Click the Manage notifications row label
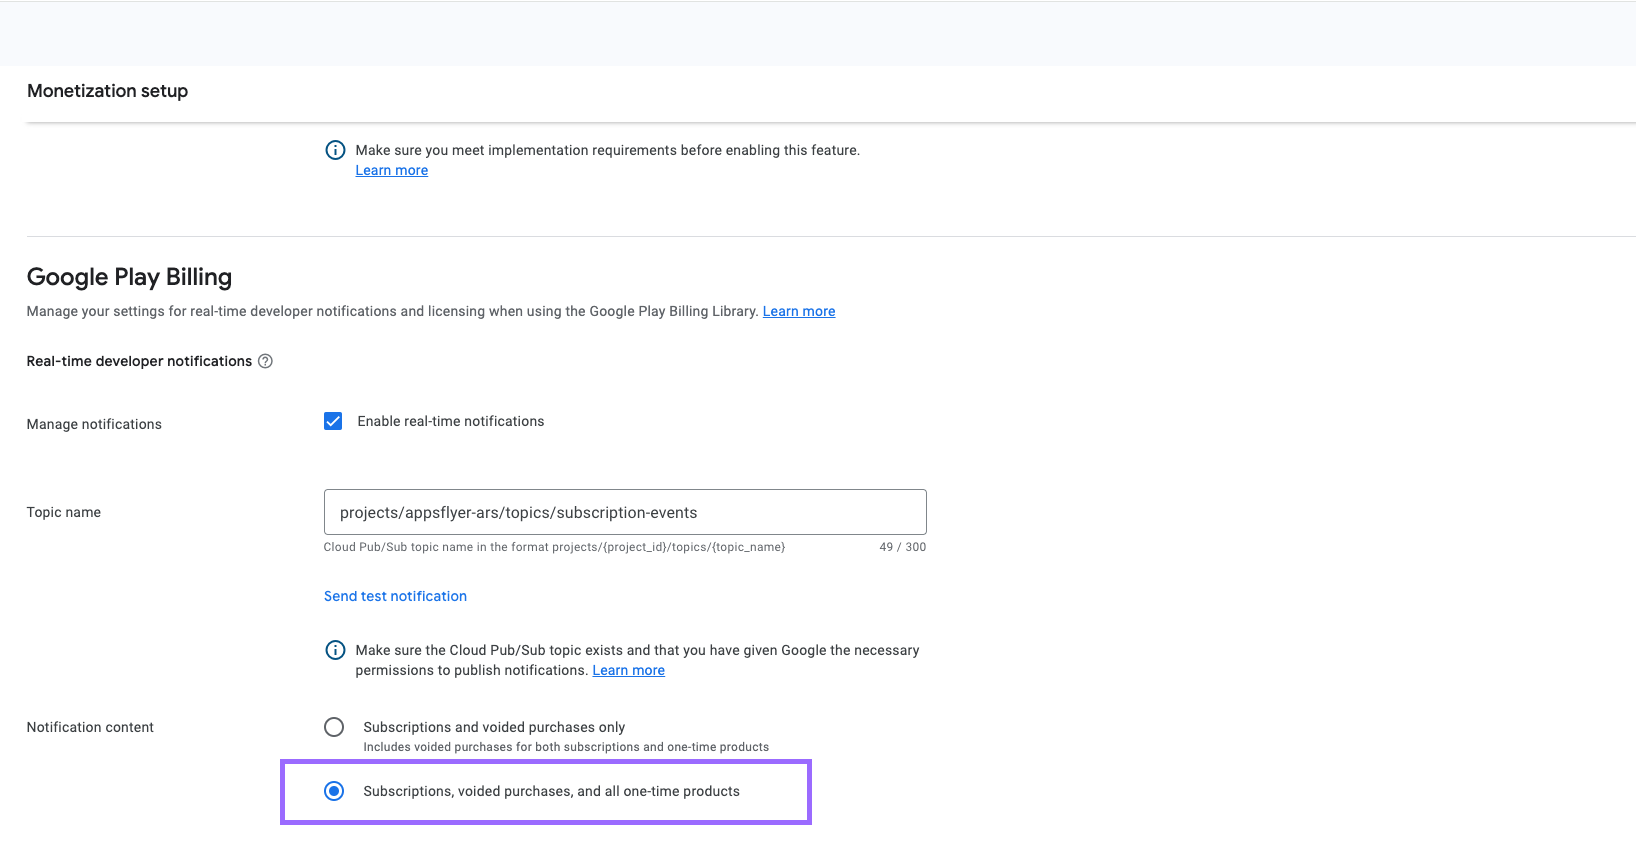Image resolution: width=1636 pixels, height=857 pixels. 94,424
